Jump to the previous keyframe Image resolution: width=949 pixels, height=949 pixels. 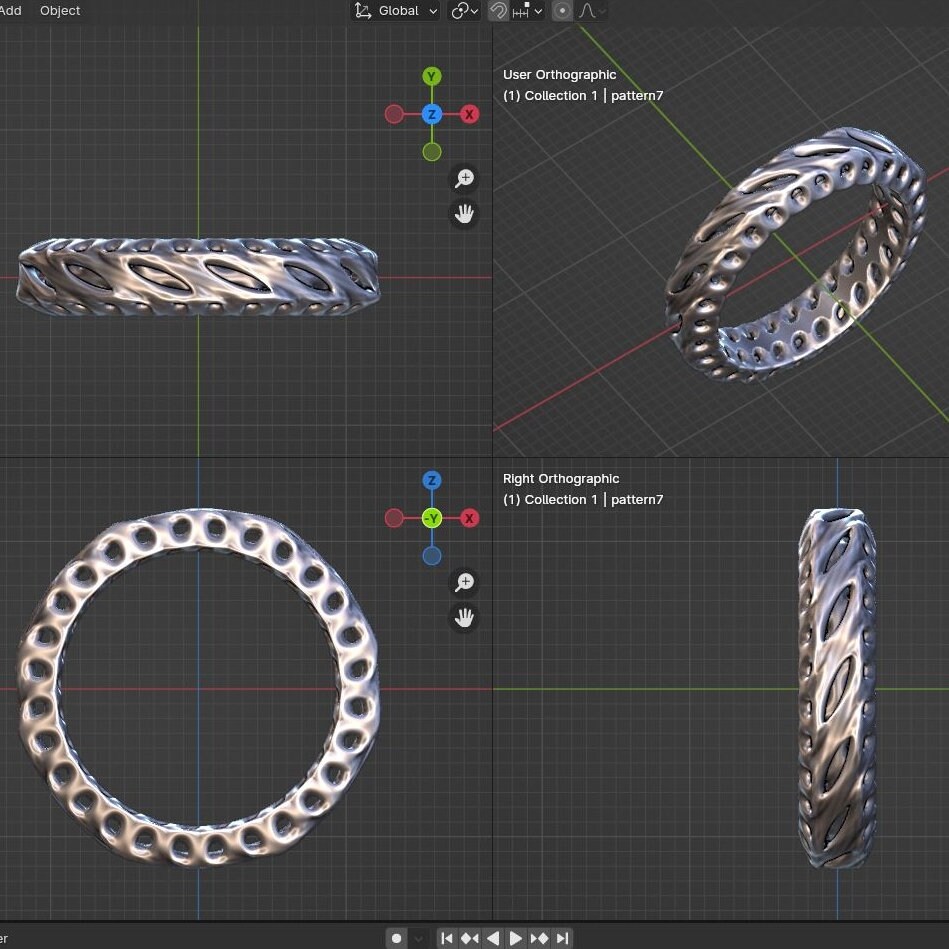[x=470, y=938]
